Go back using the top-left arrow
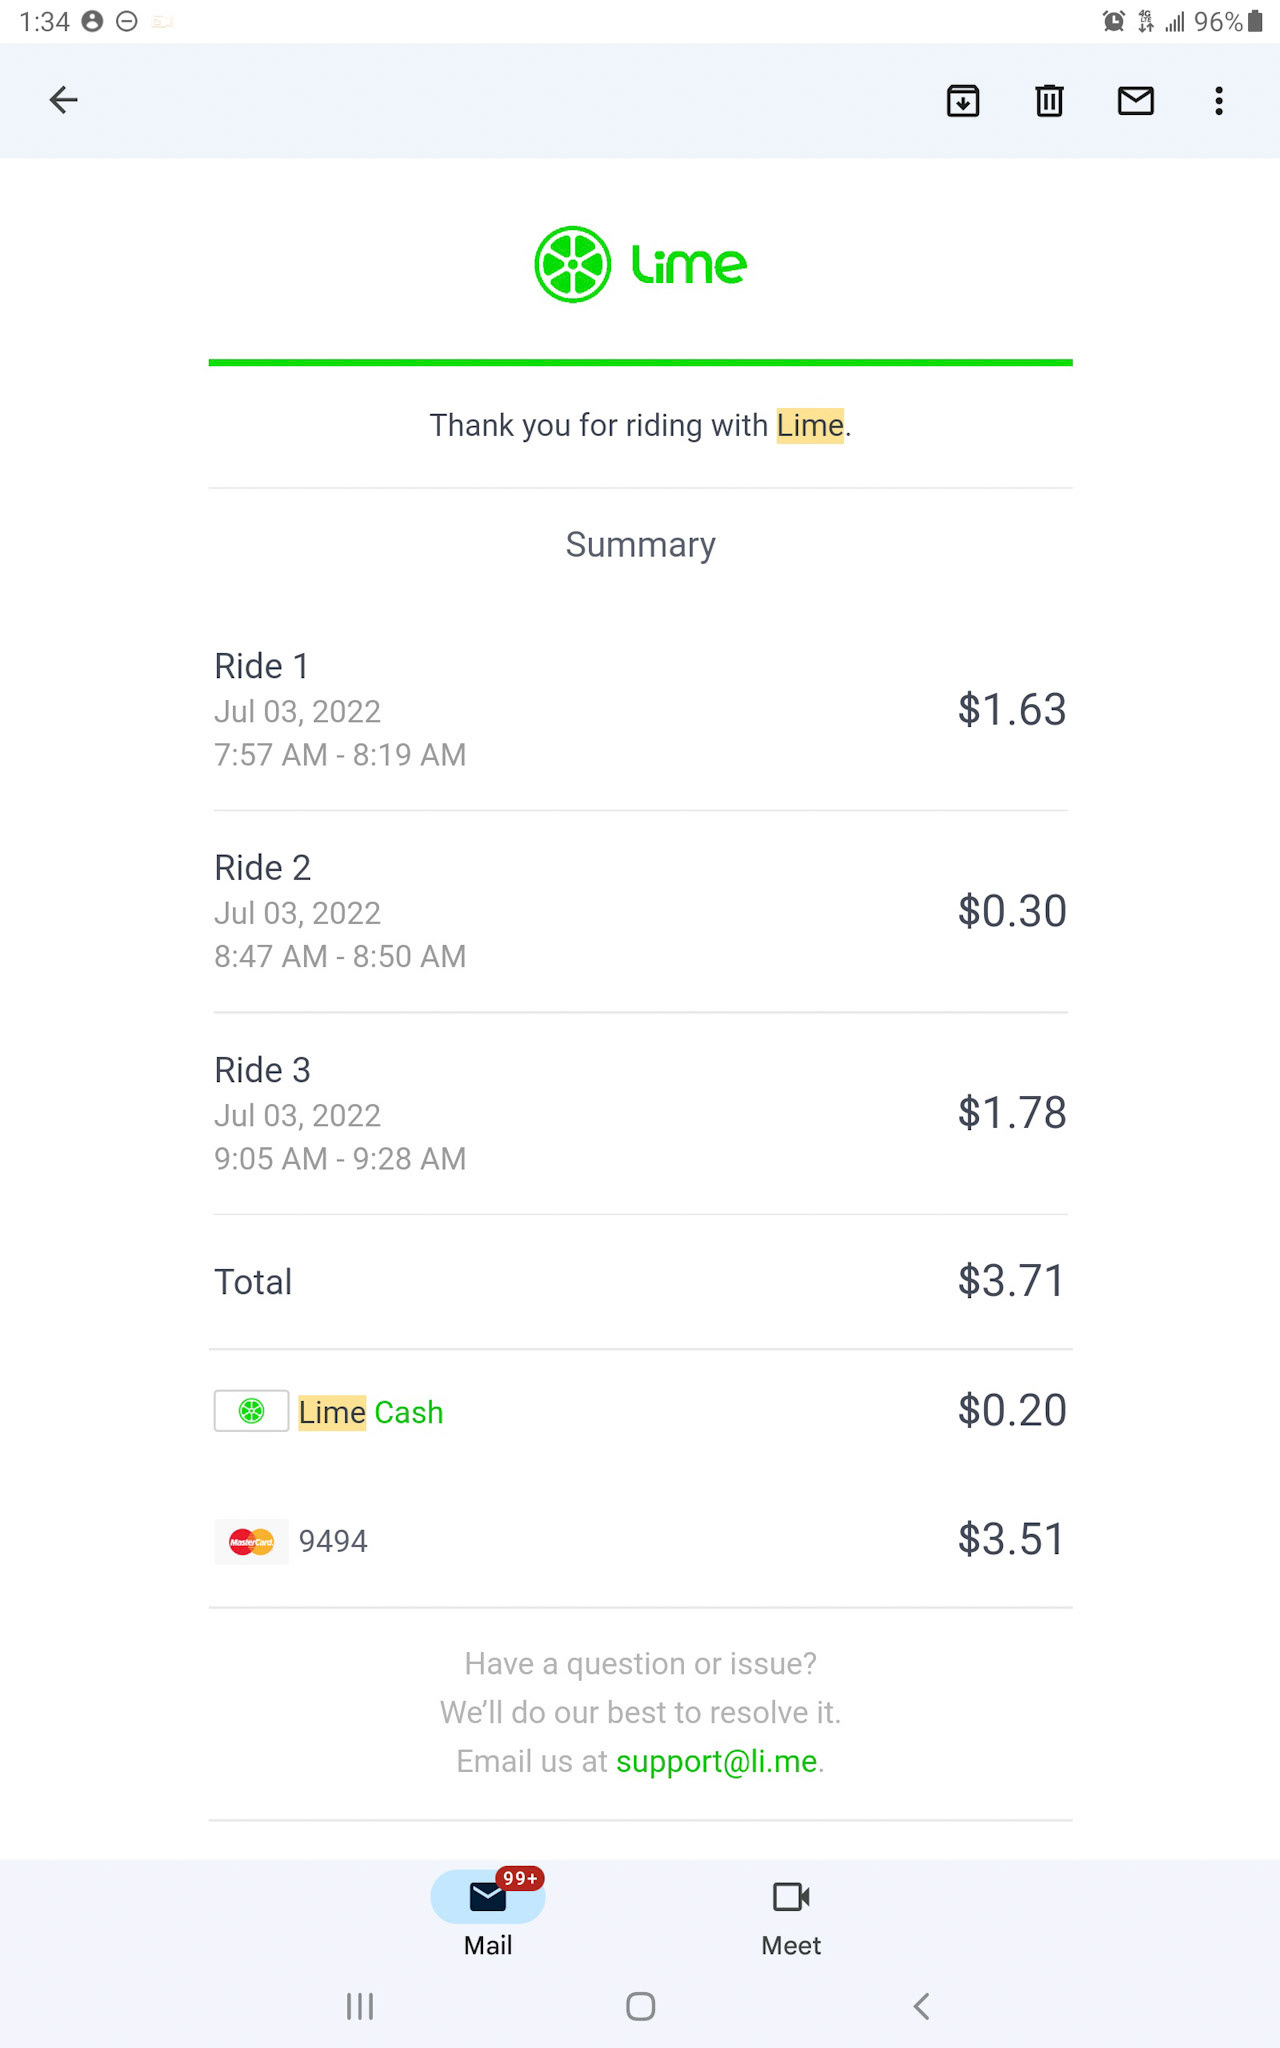The width and height of the screenshot is (1280, 2048). (x=64, y=100)
